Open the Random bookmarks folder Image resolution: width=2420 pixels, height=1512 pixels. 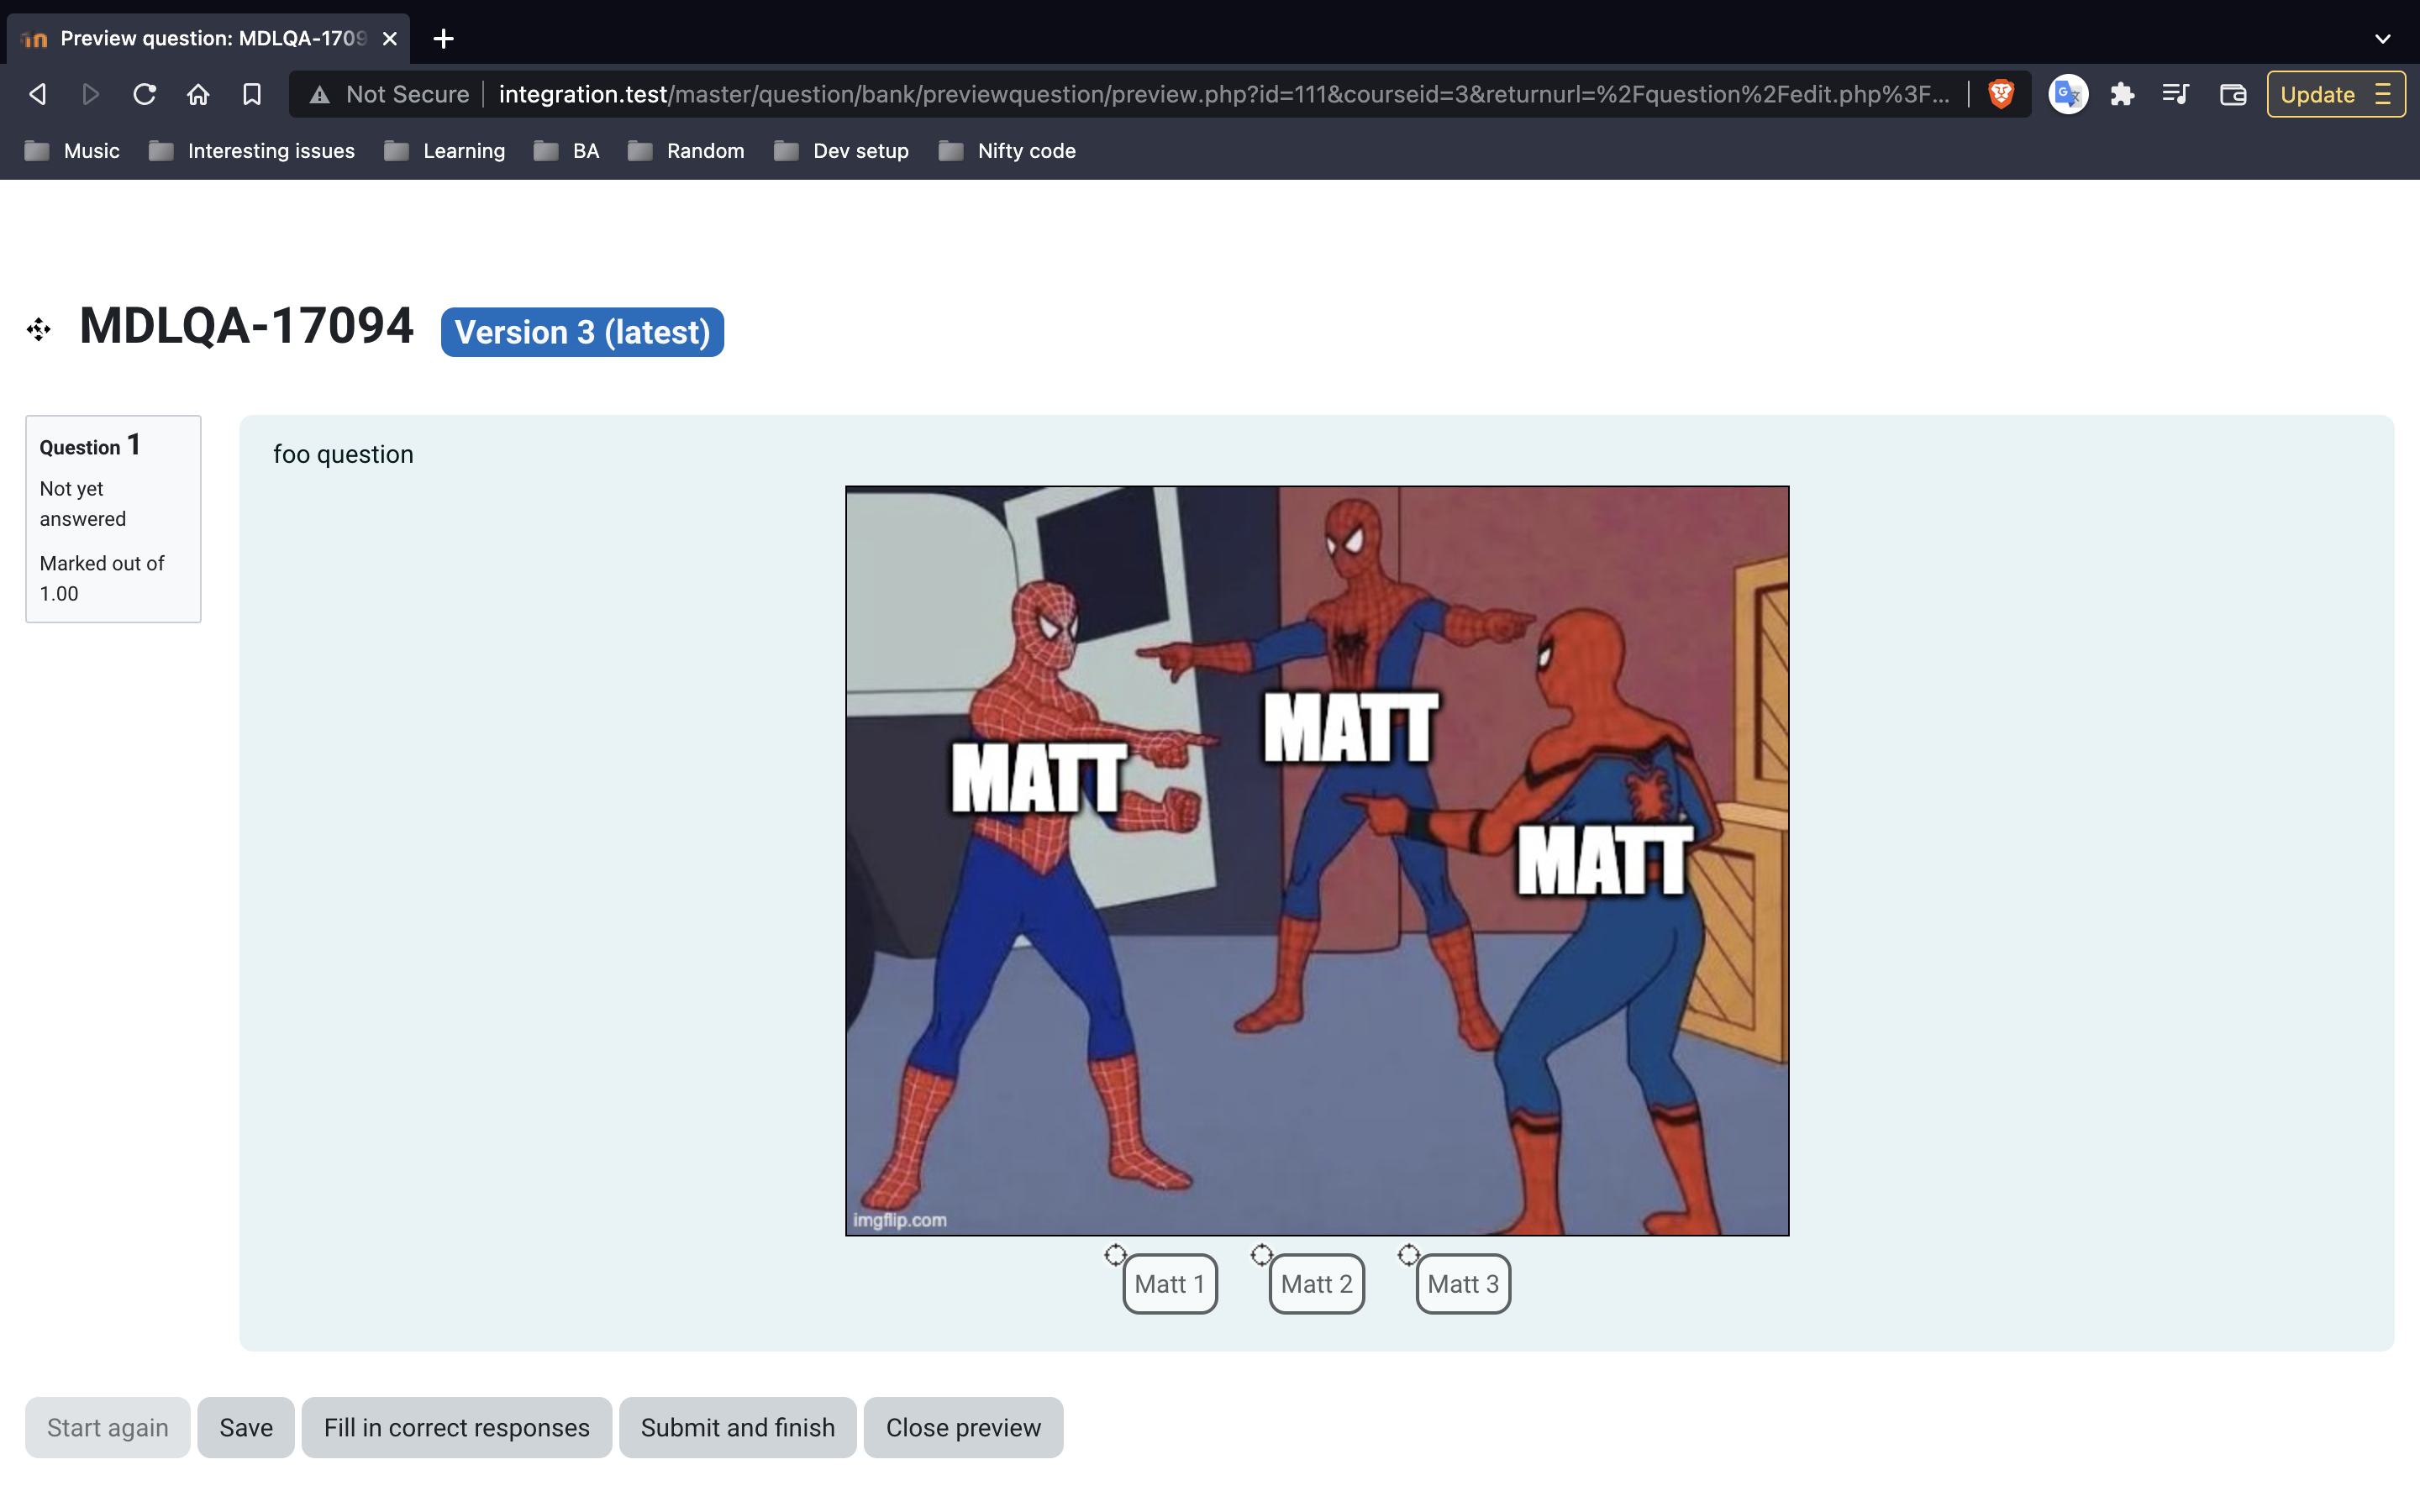click(x=686, y=151)
